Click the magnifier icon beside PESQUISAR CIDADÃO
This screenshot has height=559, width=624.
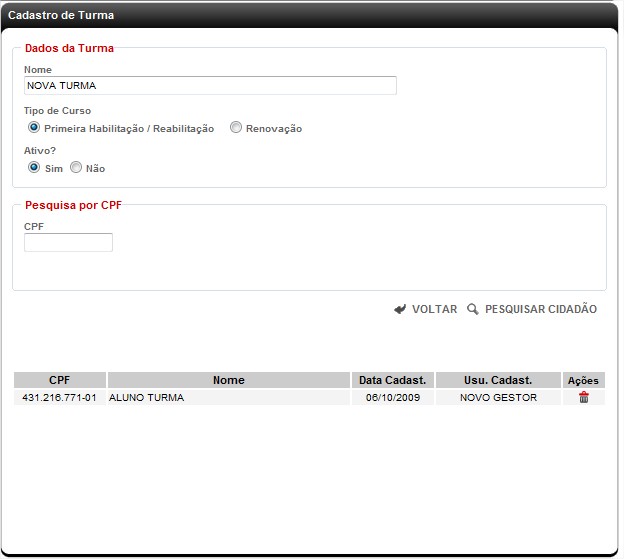coord(473,310)
